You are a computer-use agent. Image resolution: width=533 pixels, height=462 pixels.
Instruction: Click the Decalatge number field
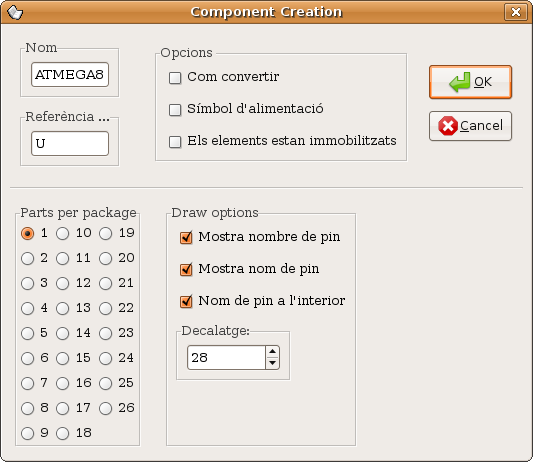pyautogui.click(x=226, y=357)
